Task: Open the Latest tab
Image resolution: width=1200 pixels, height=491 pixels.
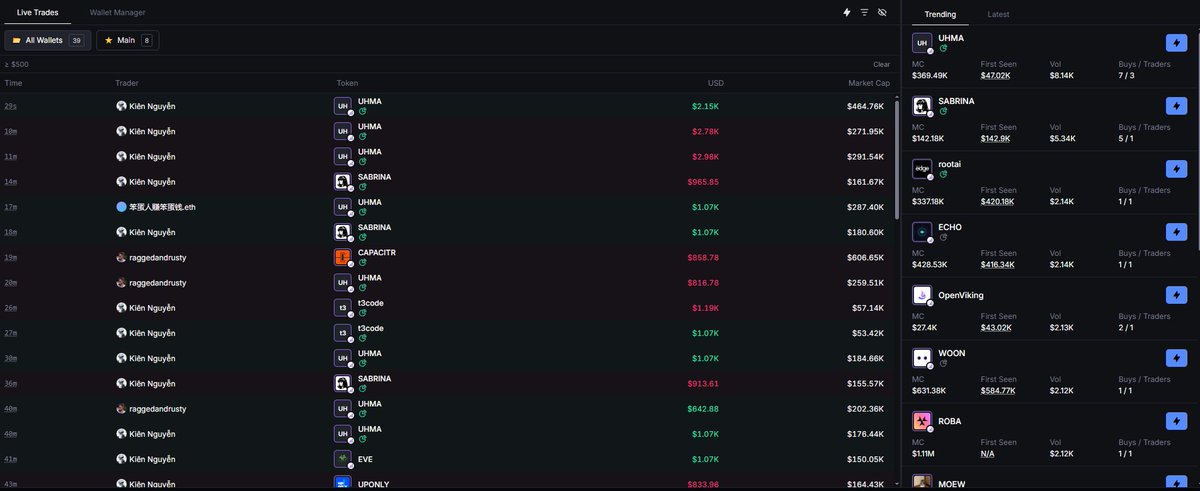Action: coord(998,14)
